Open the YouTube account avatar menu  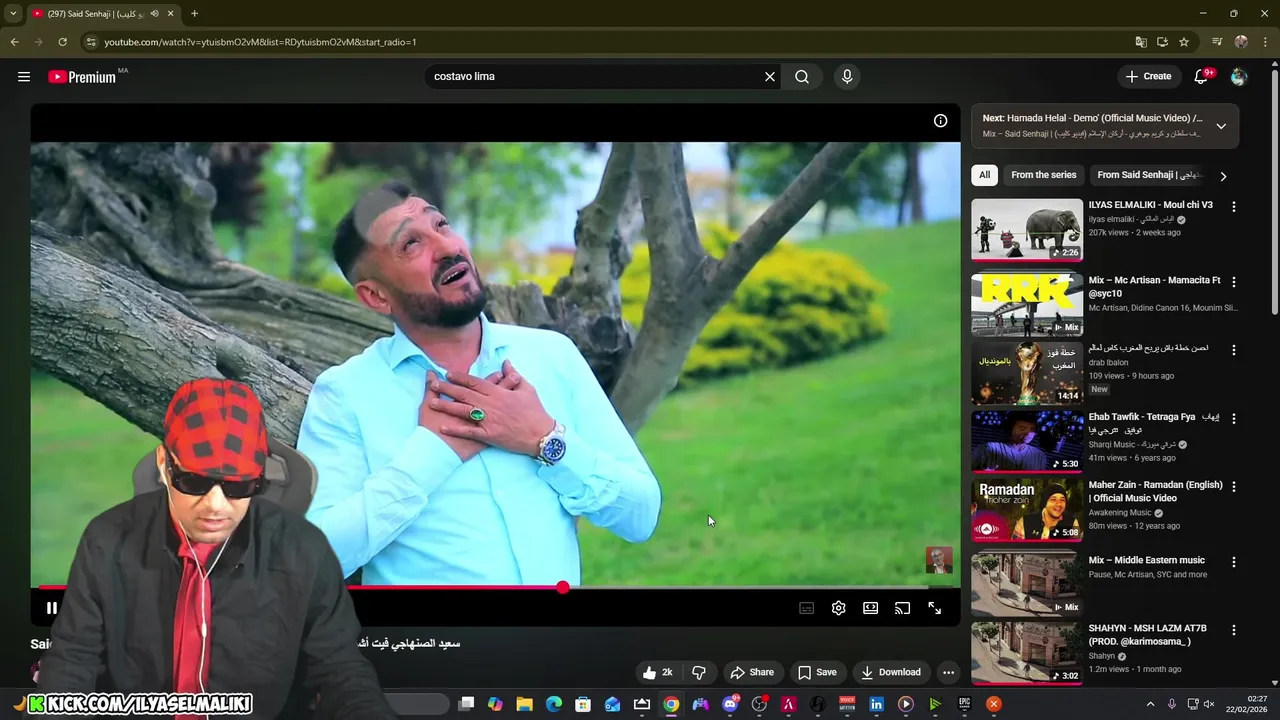point(1239,76)
